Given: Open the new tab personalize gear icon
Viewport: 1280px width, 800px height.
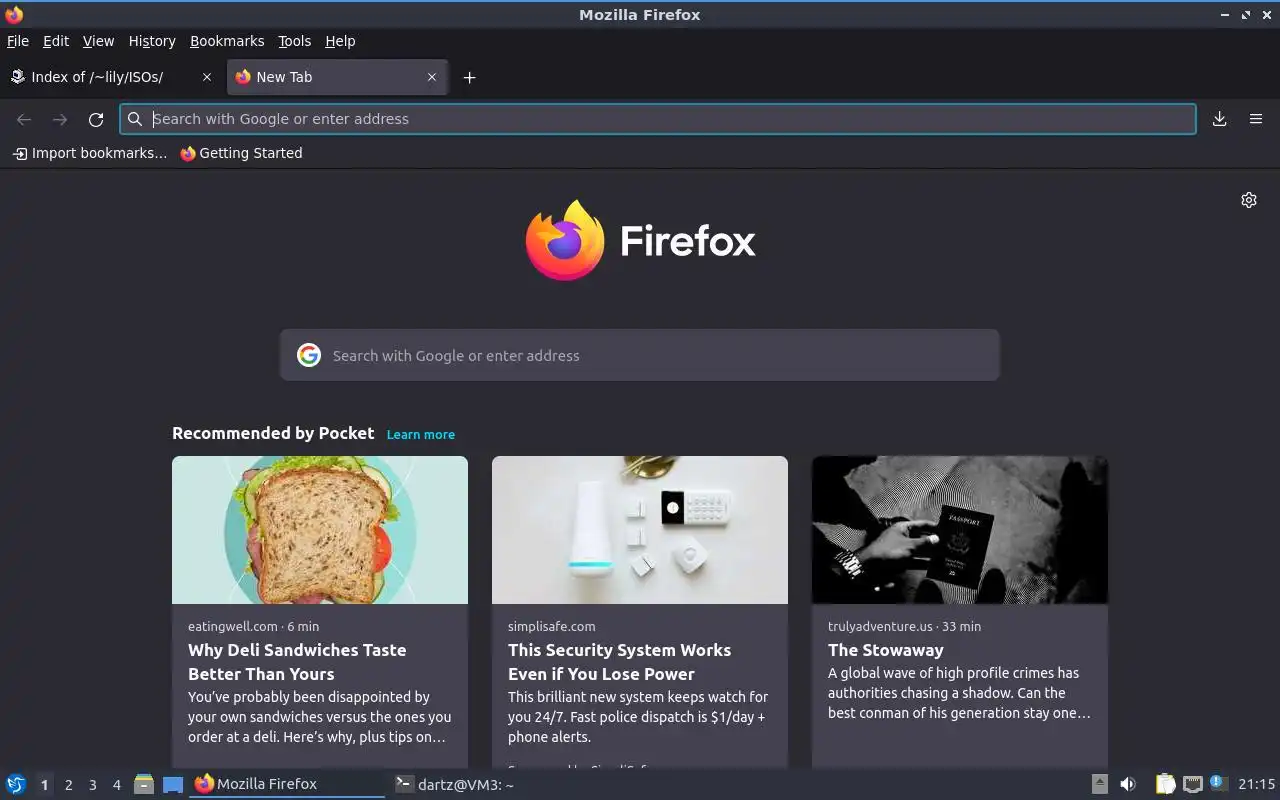Looking at the screenshot, I should pyautogui.click(x=1249, y=200).
